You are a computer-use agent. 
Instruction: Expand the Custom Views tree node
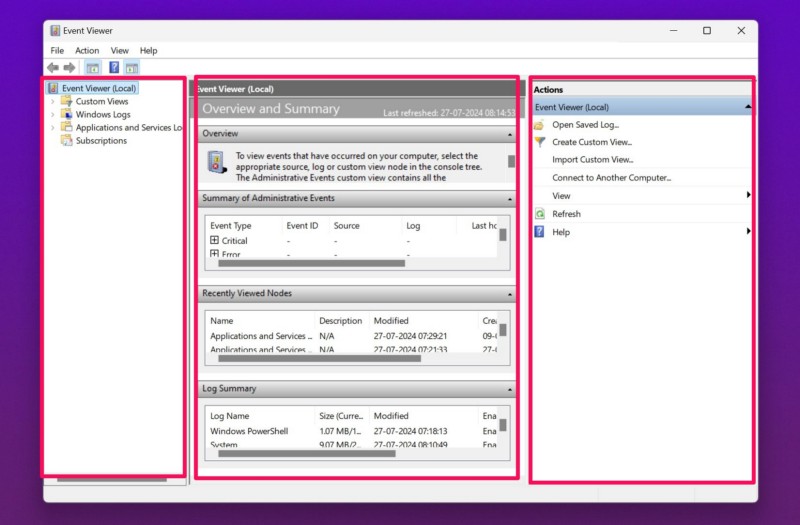[x=53, y=102]
